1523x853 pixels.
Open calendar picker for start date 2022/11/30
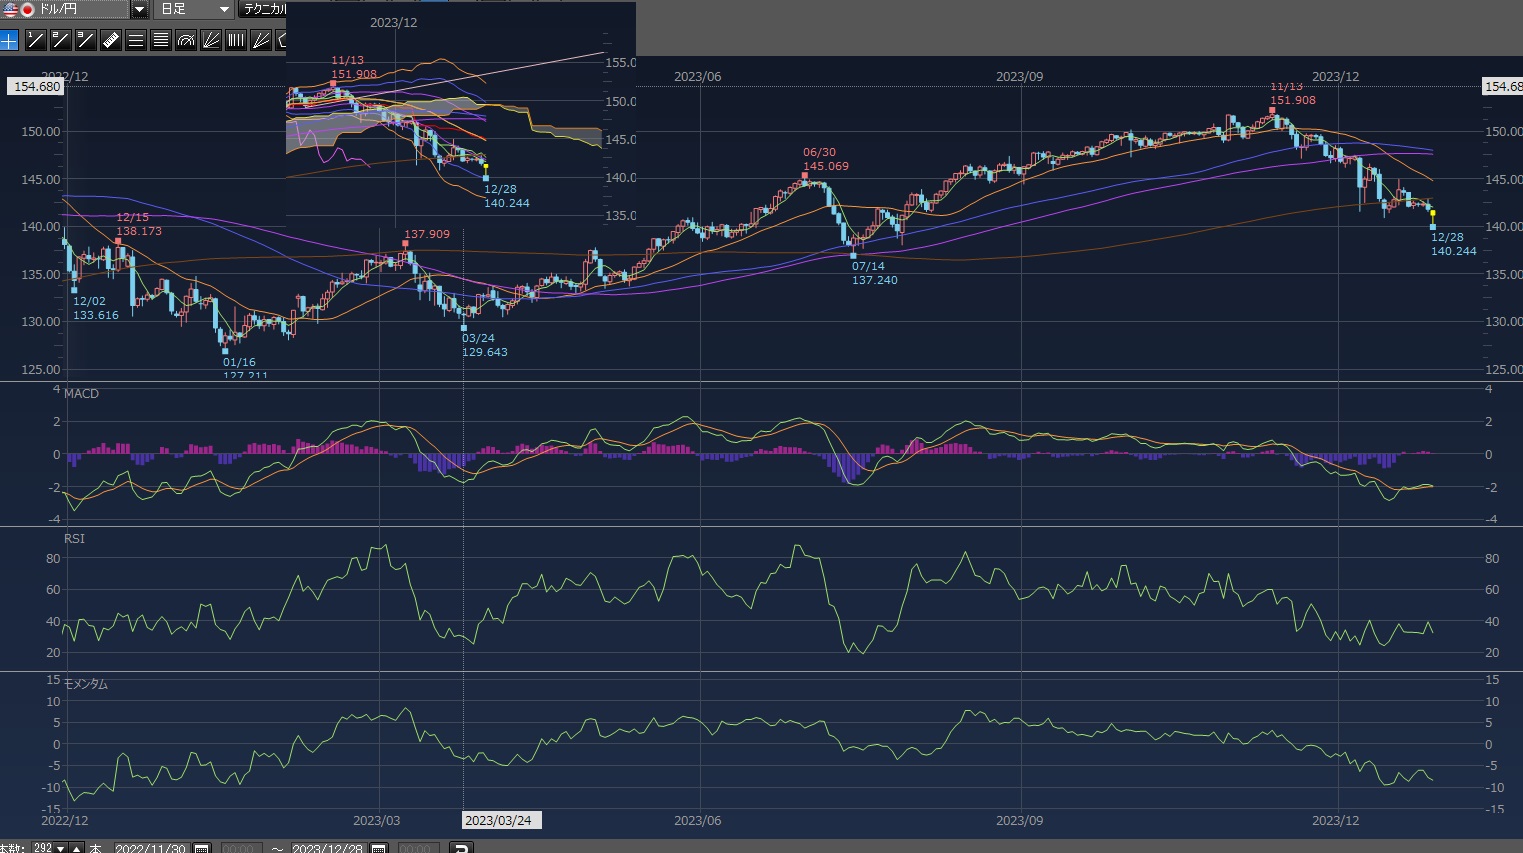pos(202,848)
